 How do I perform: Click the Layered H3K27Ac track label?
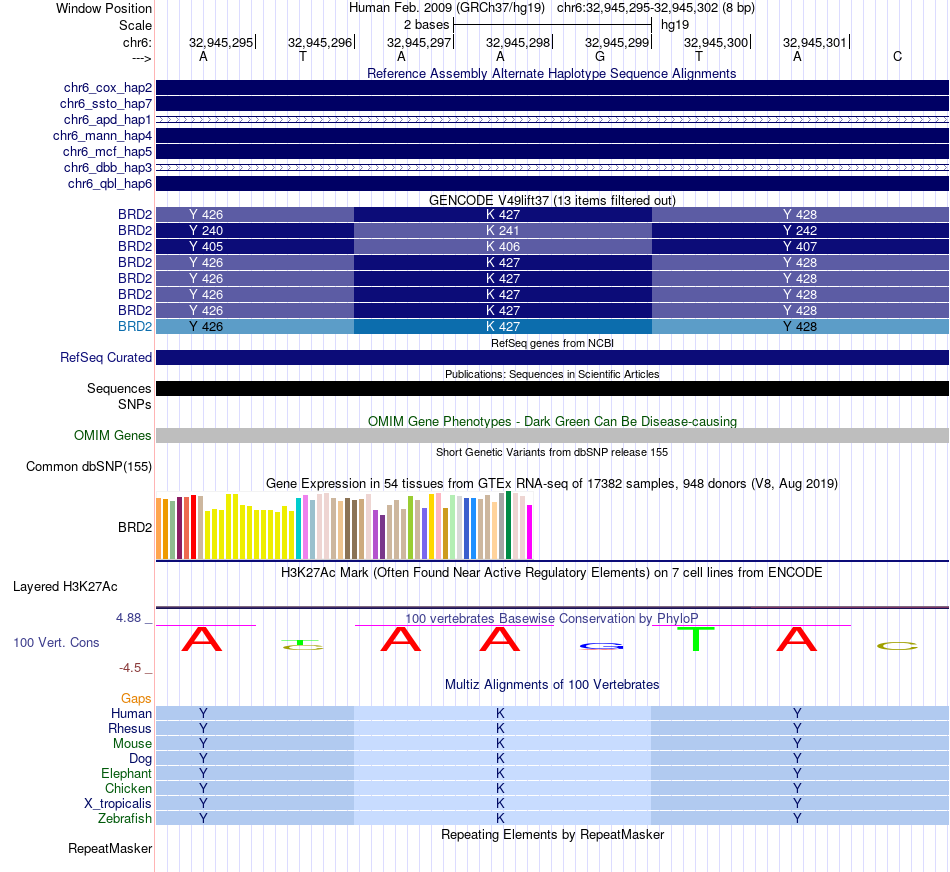coord(65,587)
